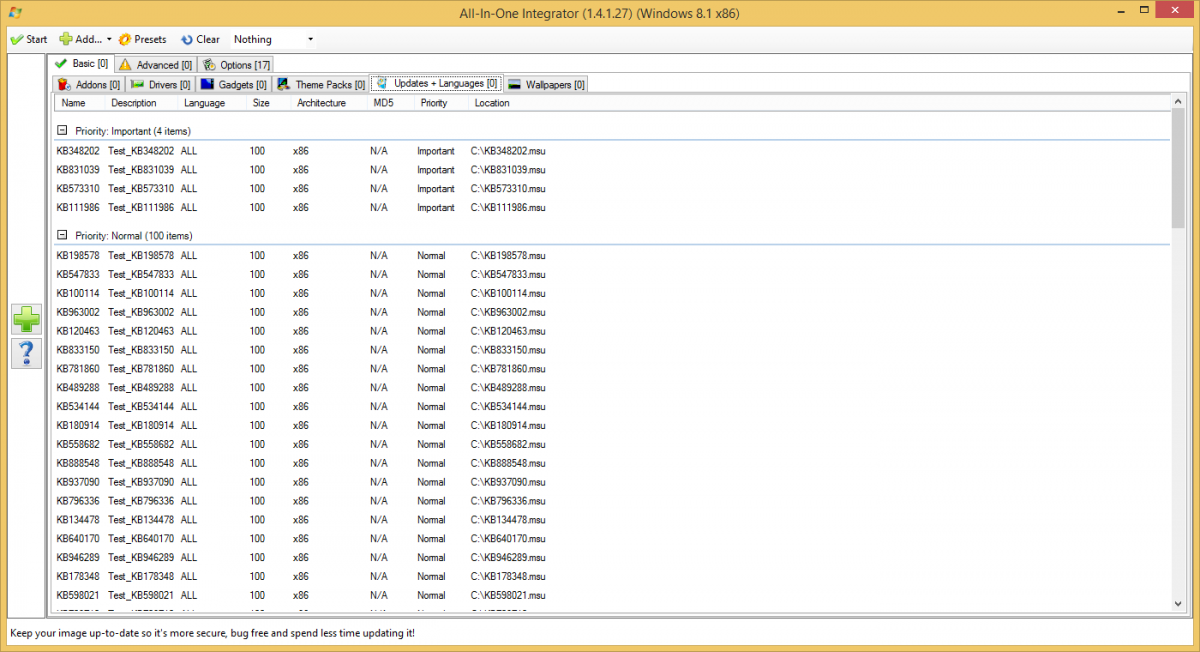The height and width of the screenshot is (652, 1200).
Task: Select the Drivers [0] sub-tab
Action: click(x=160, y=84)
